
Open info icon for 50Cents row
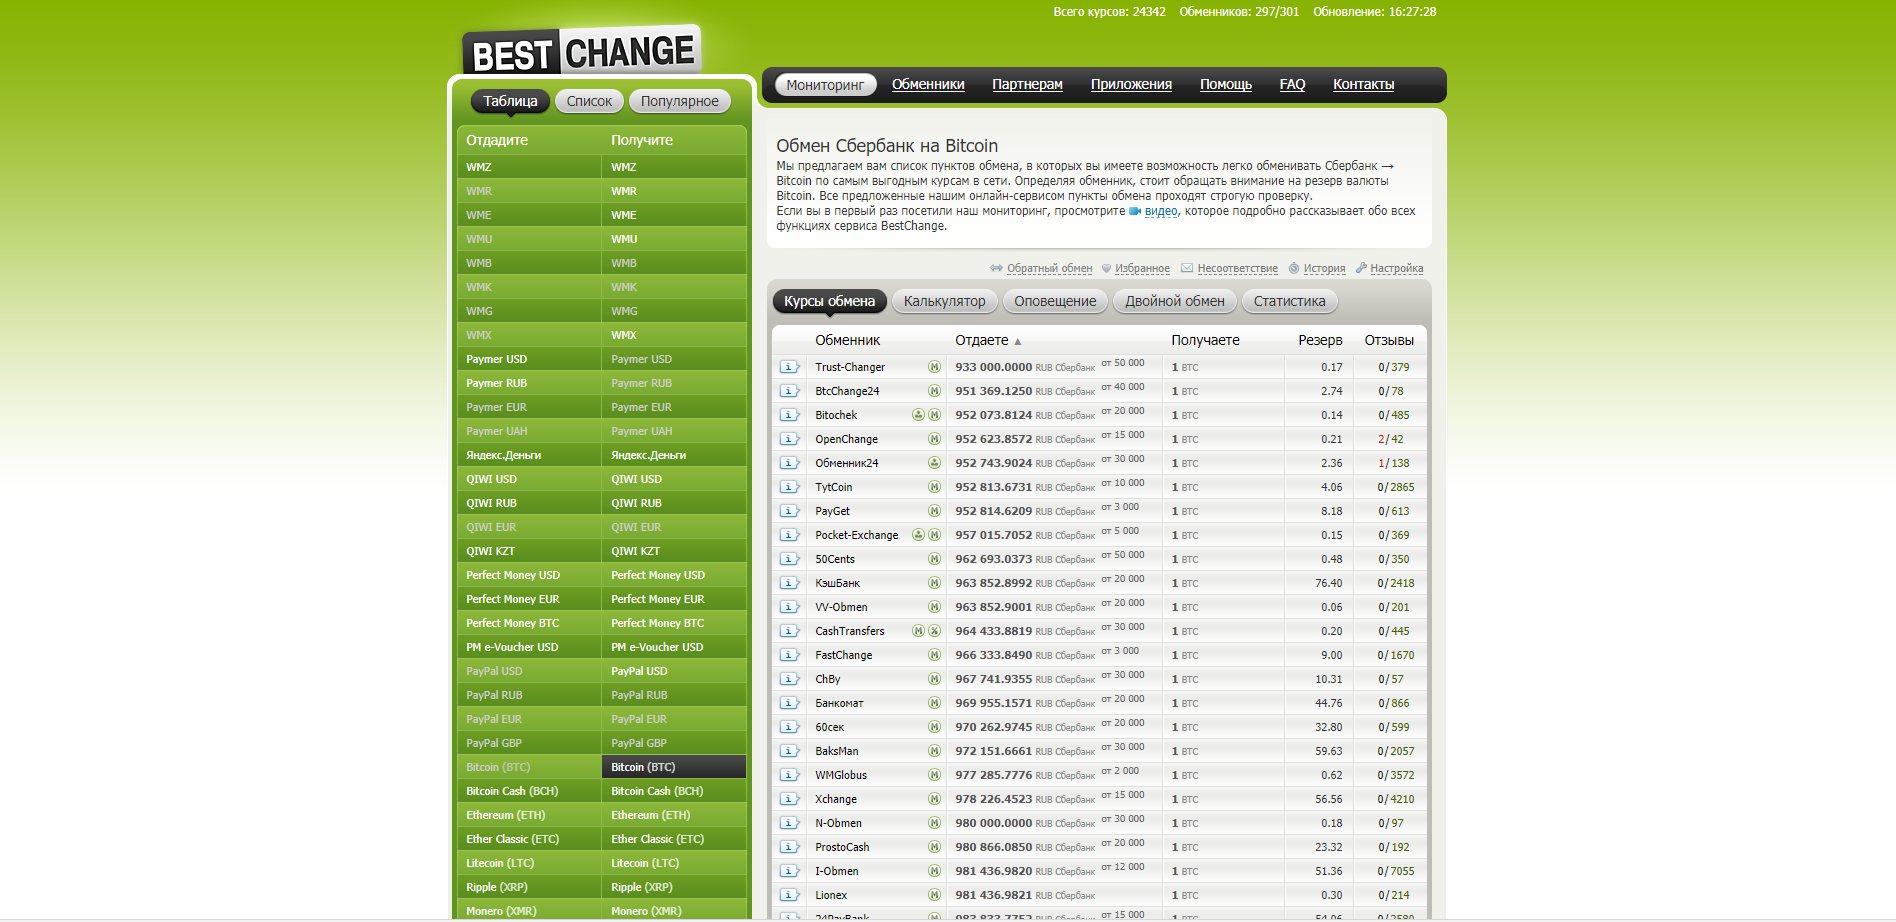point(789,559)
